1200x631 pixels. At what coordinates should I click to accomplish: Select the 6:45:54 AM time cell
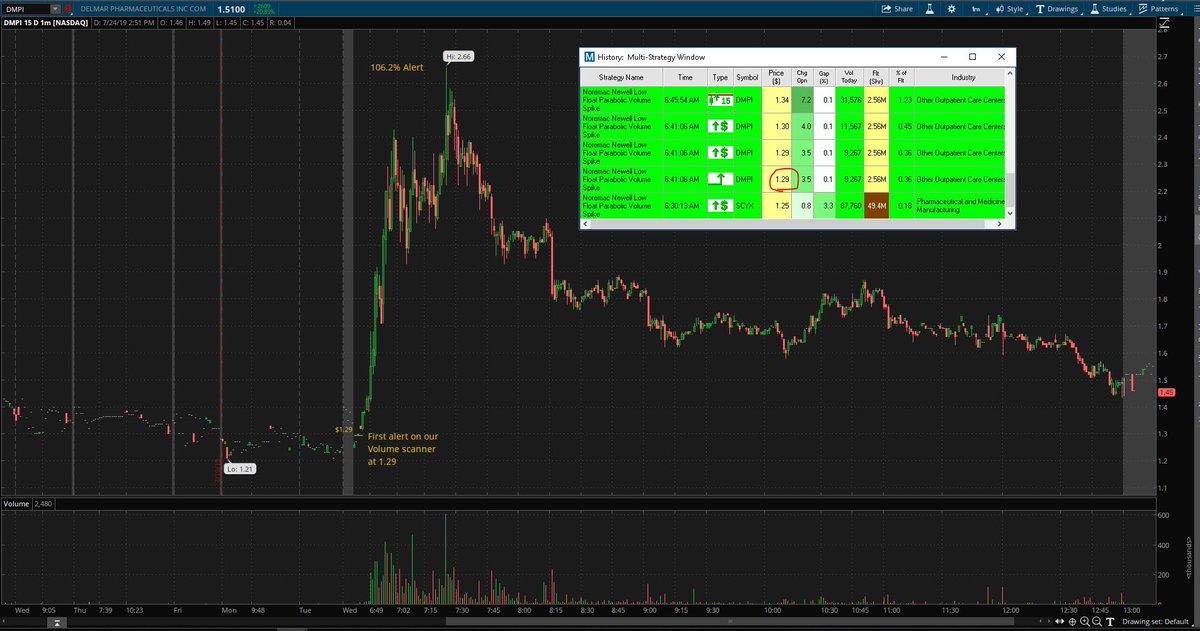click(684, 100)
